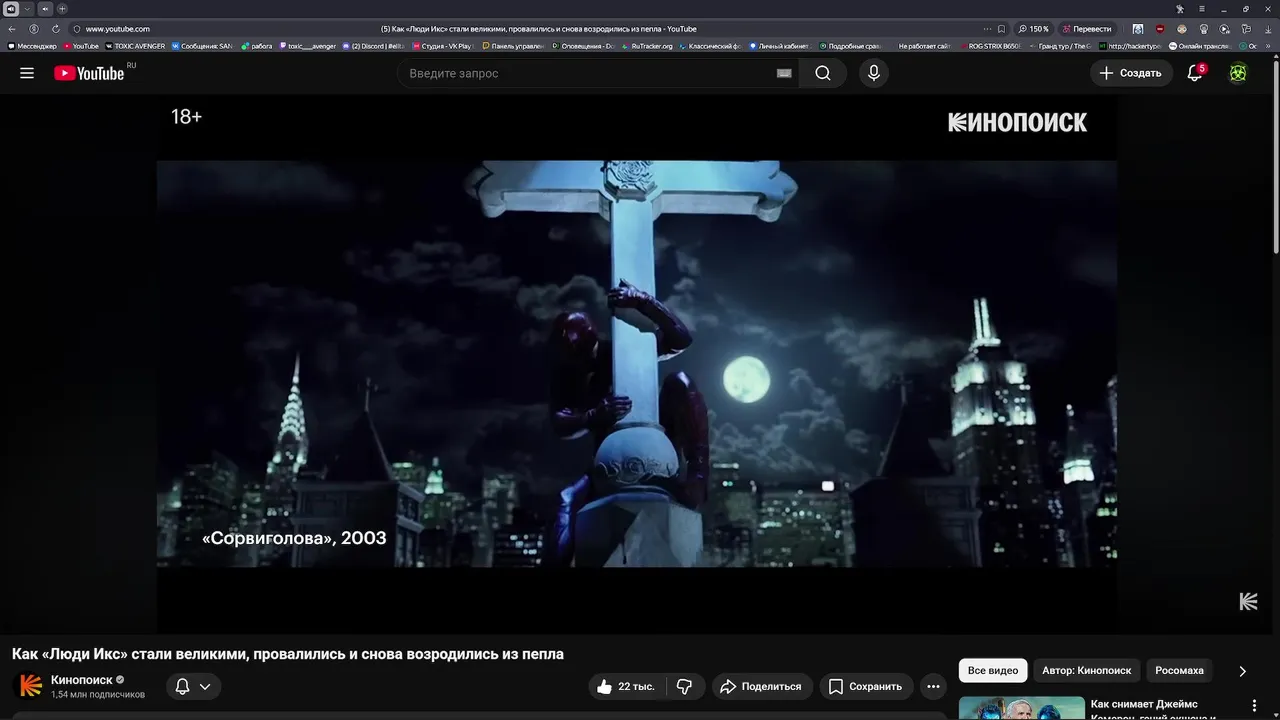Click the Перевести translate button
The width and height of the screenshot is (1280, 720).
coord(1087,29)
